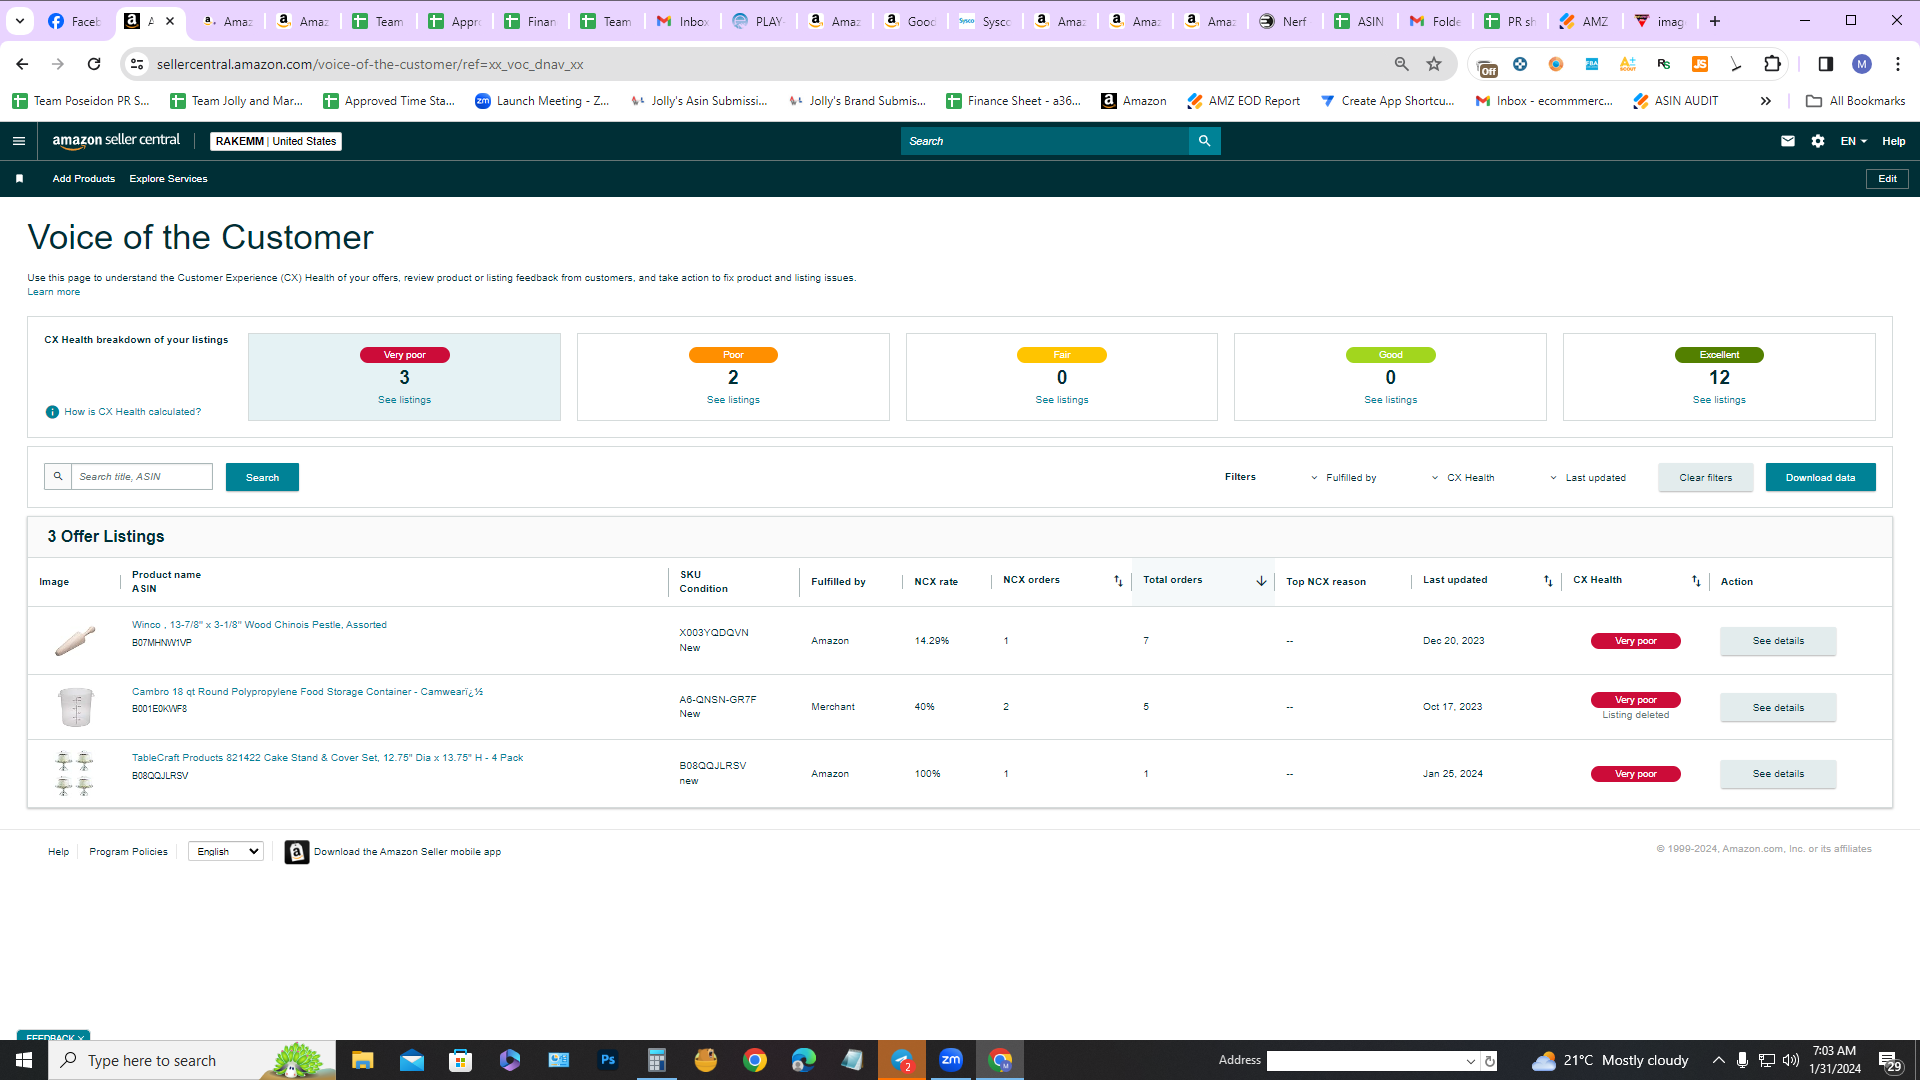Click Clear filters button
1920x1080 pixels.
(x=1705, y=477)
